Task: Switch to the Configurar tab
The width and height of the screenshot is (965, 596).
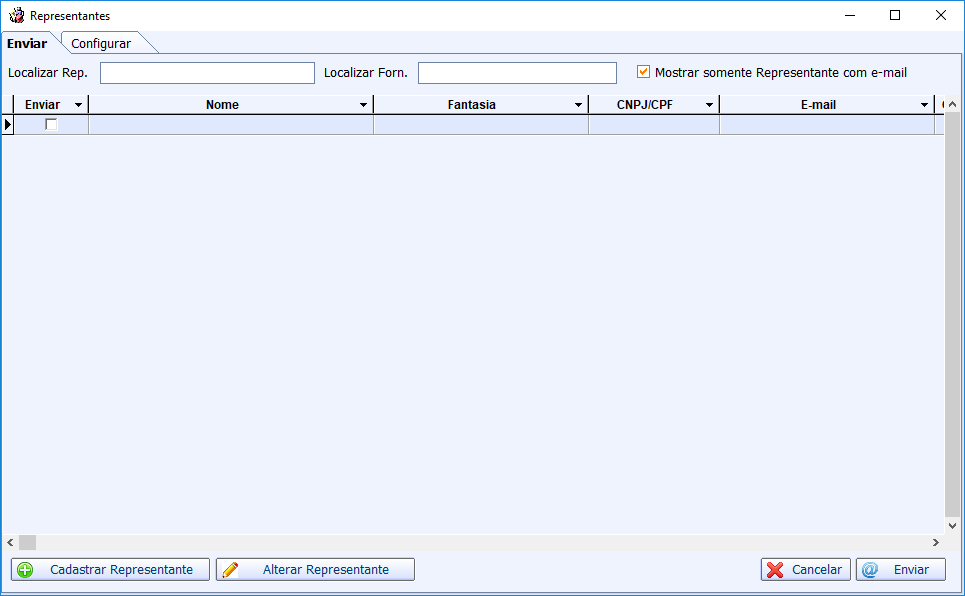Action: click(101, 44)
